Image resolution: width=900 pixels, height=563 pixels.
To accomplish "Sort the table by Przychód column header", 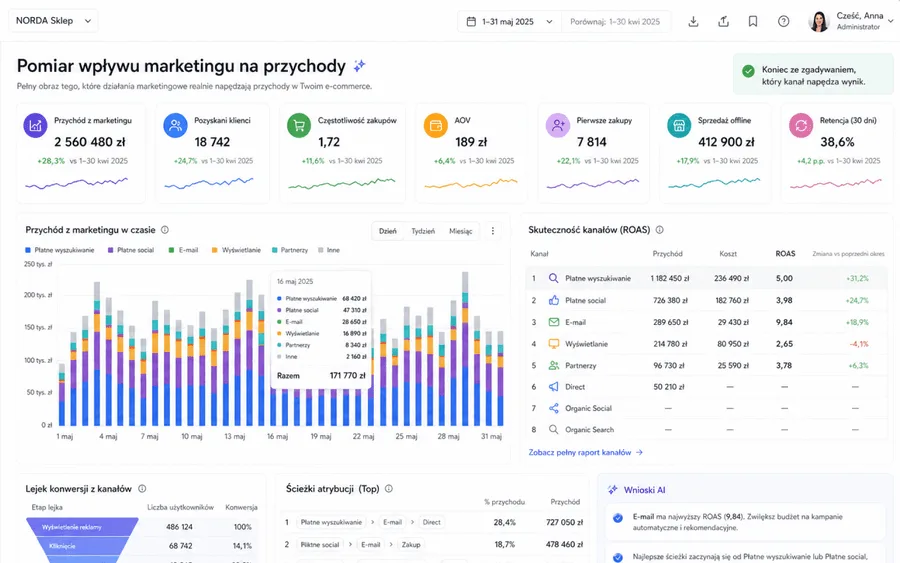I will (x=668, y=254).
